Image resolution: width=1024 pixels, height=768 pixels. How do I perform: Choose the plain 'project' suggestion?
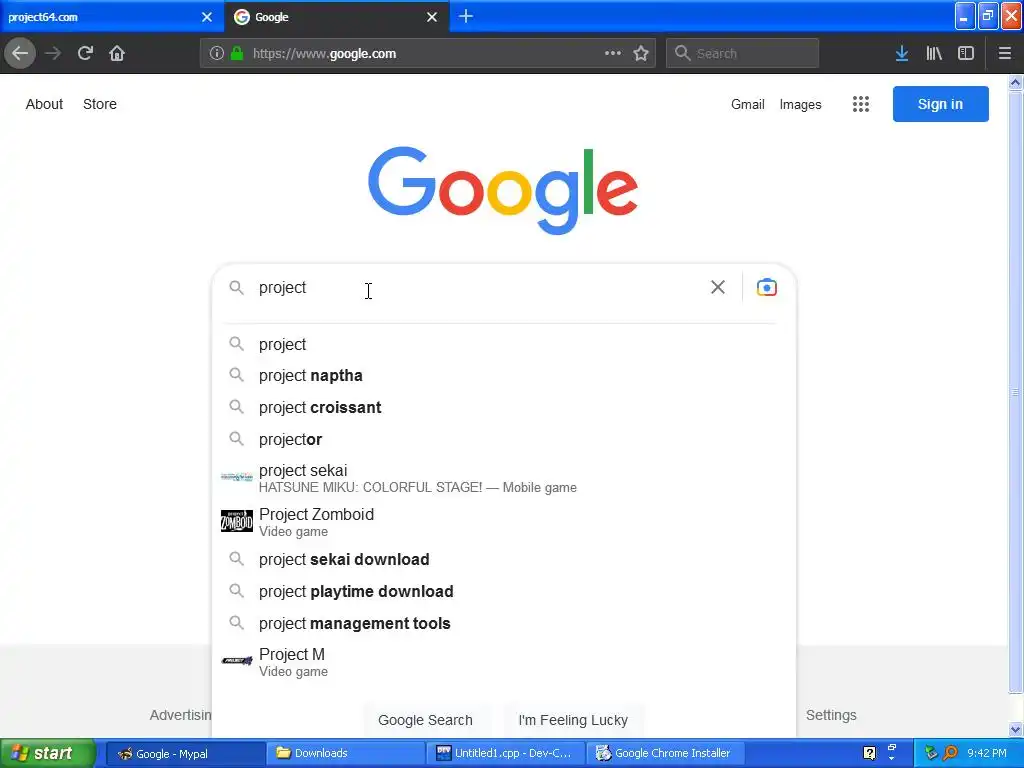(504, 344)
